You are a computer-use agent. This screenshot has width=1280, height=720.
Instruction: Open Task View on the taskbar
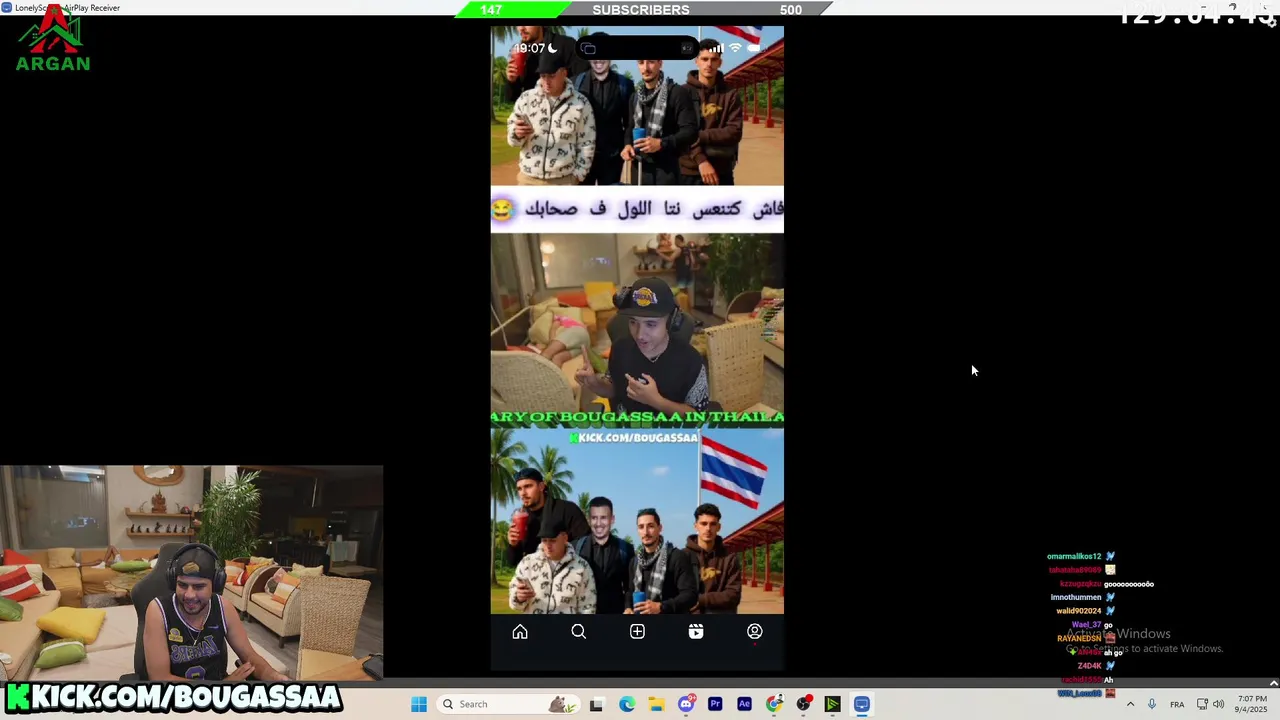point(597,704)
